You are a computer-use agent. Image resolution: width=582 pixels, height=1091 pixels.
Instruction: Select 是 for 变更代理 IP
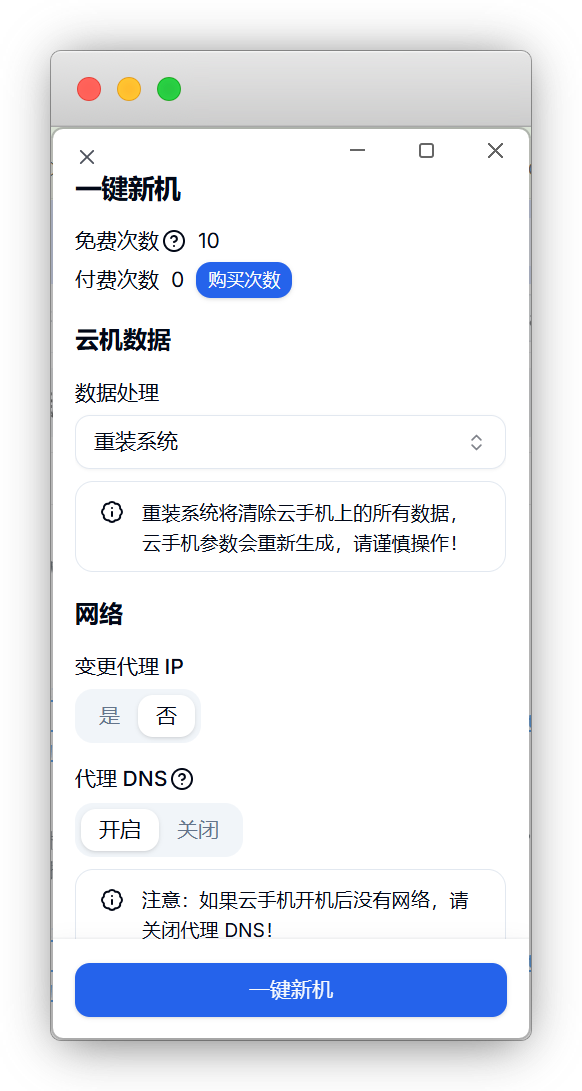[x=110, y=716]
